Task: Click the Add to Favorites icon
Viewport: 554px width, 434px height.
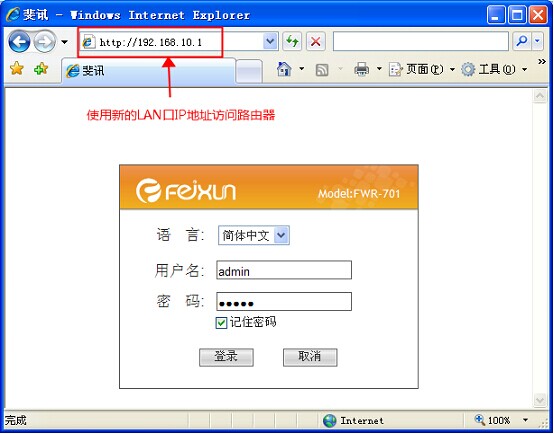Action: (41, 68)
